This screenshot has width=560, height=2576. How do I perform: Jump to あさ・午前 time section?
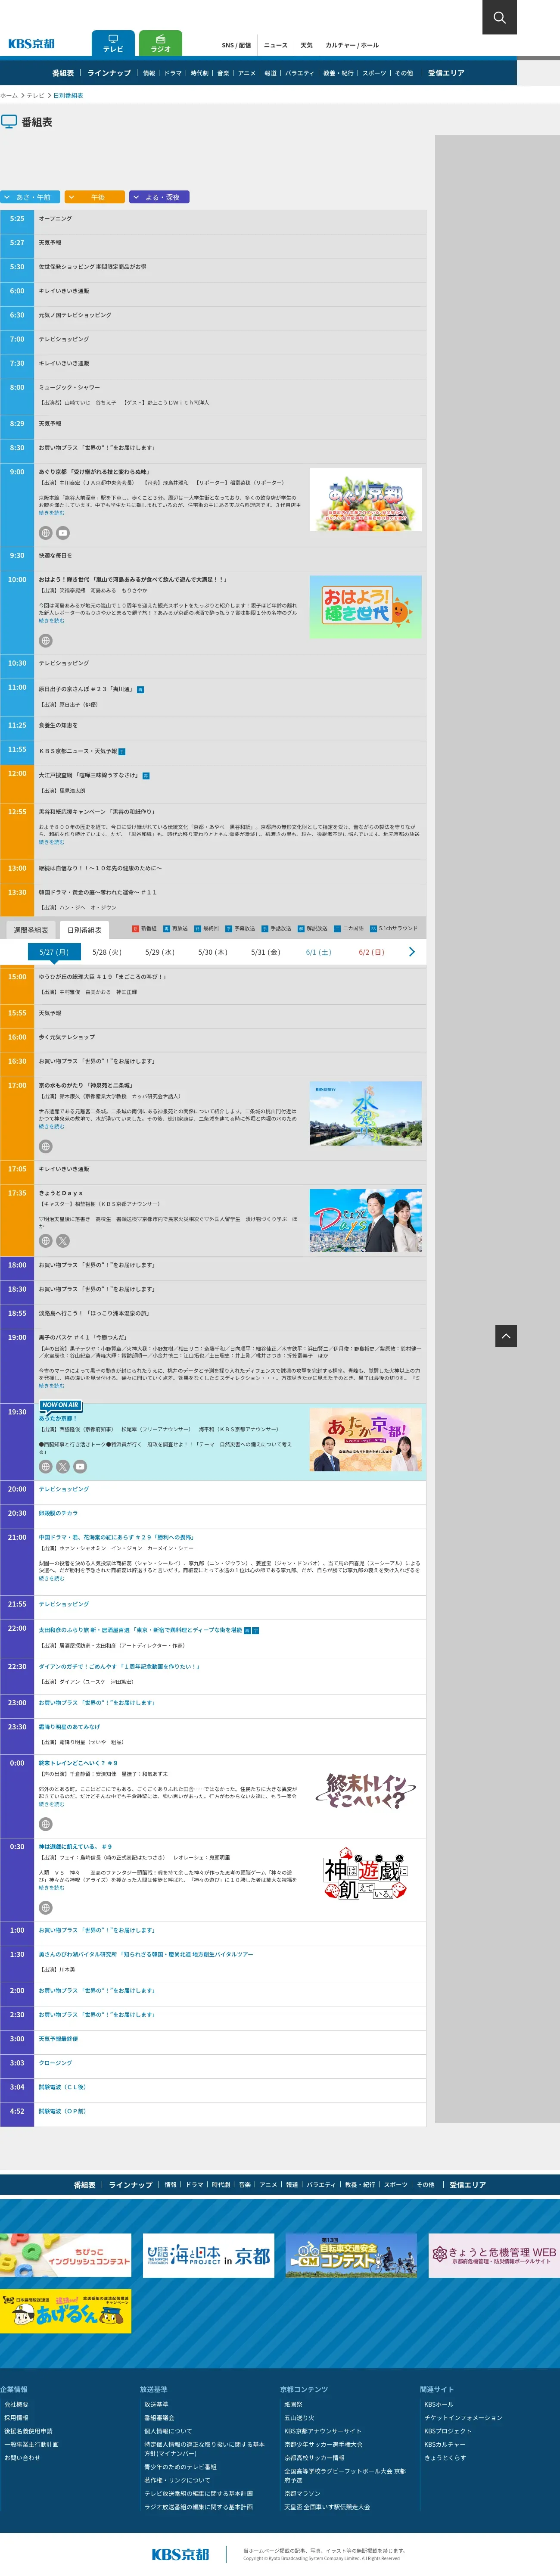pyautogui.click(x=30, y=197)
